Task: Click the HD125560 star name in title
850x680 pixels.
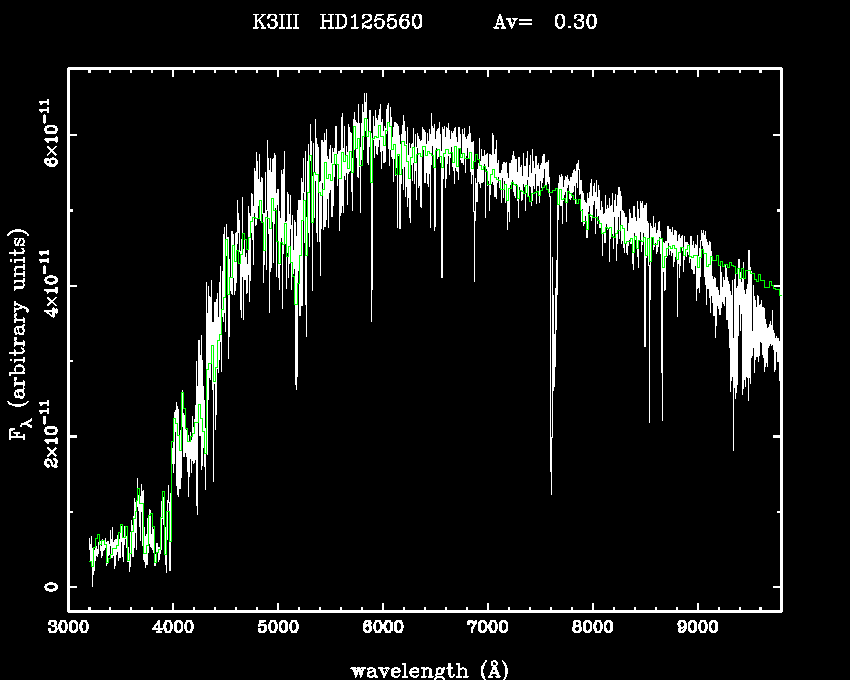Action: [371, 22]
